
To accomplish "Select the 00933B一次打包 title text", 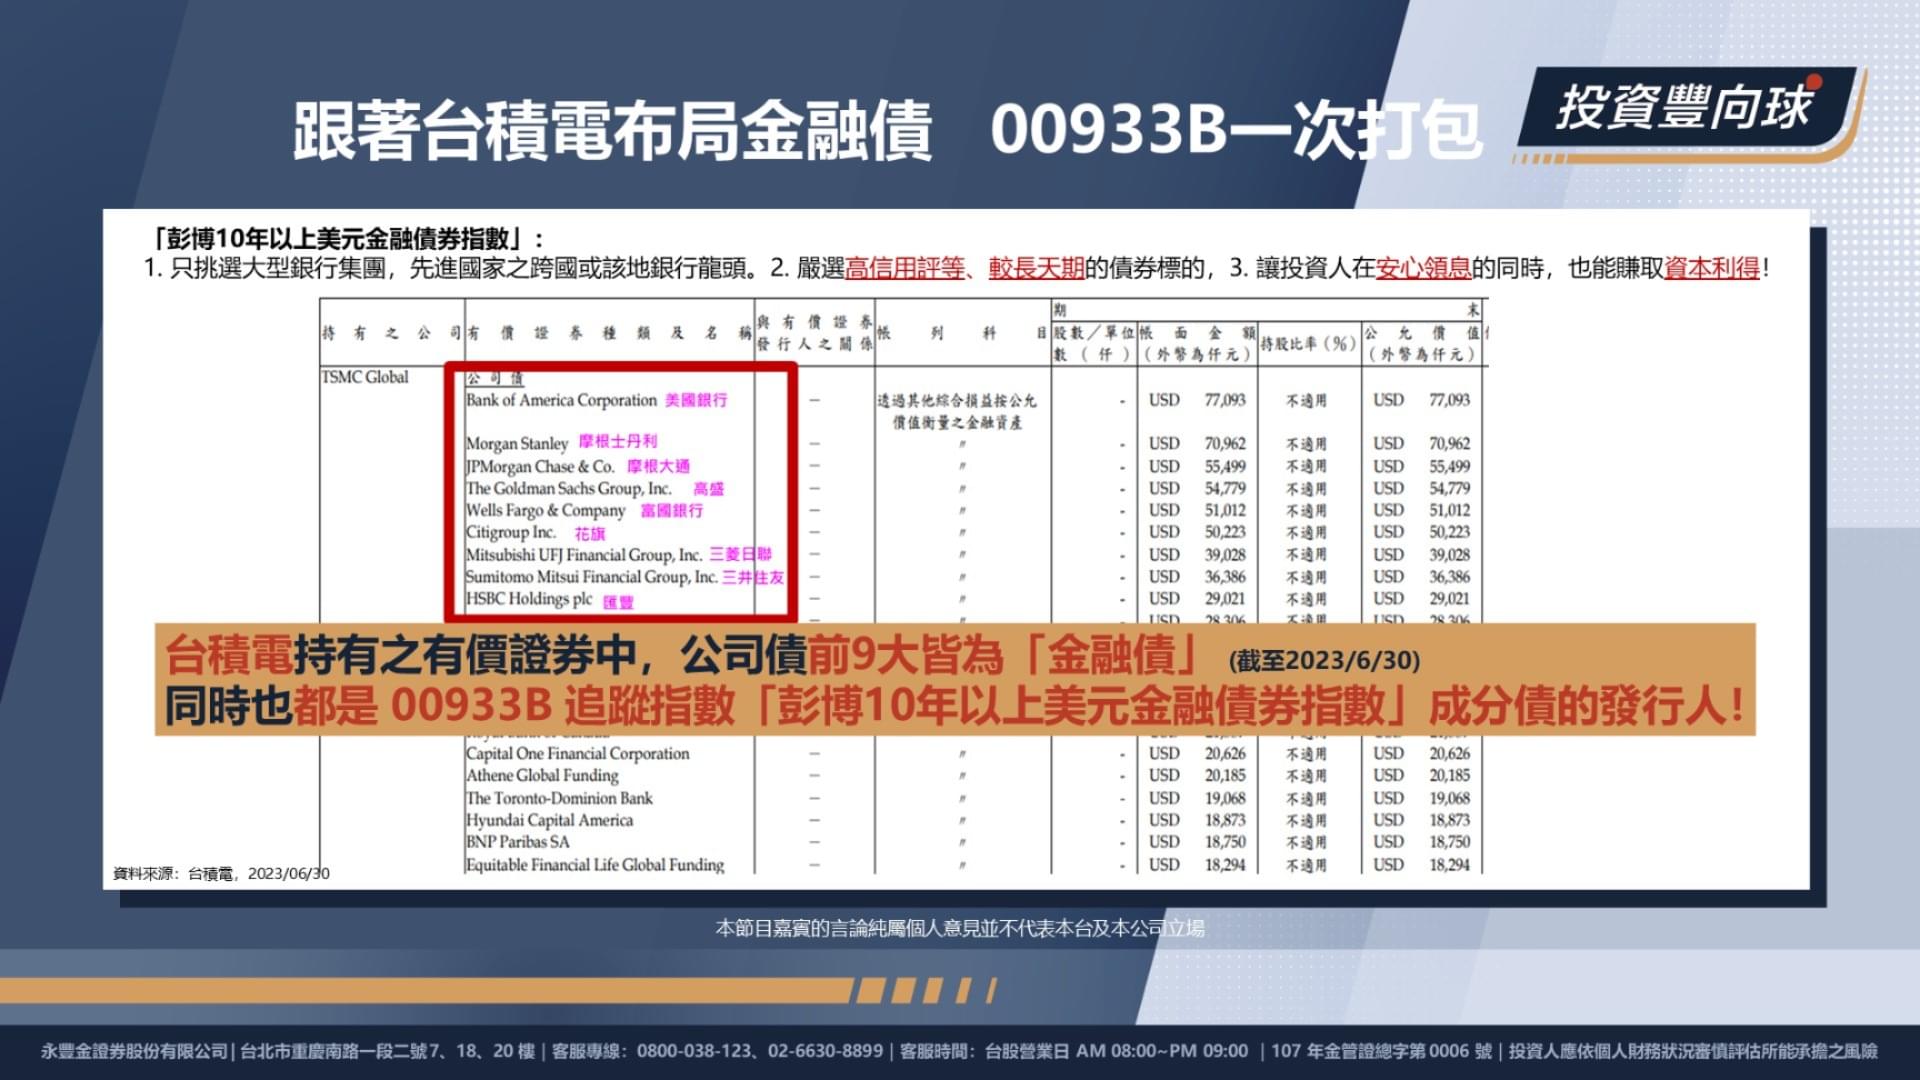I will coord(1236,131).
